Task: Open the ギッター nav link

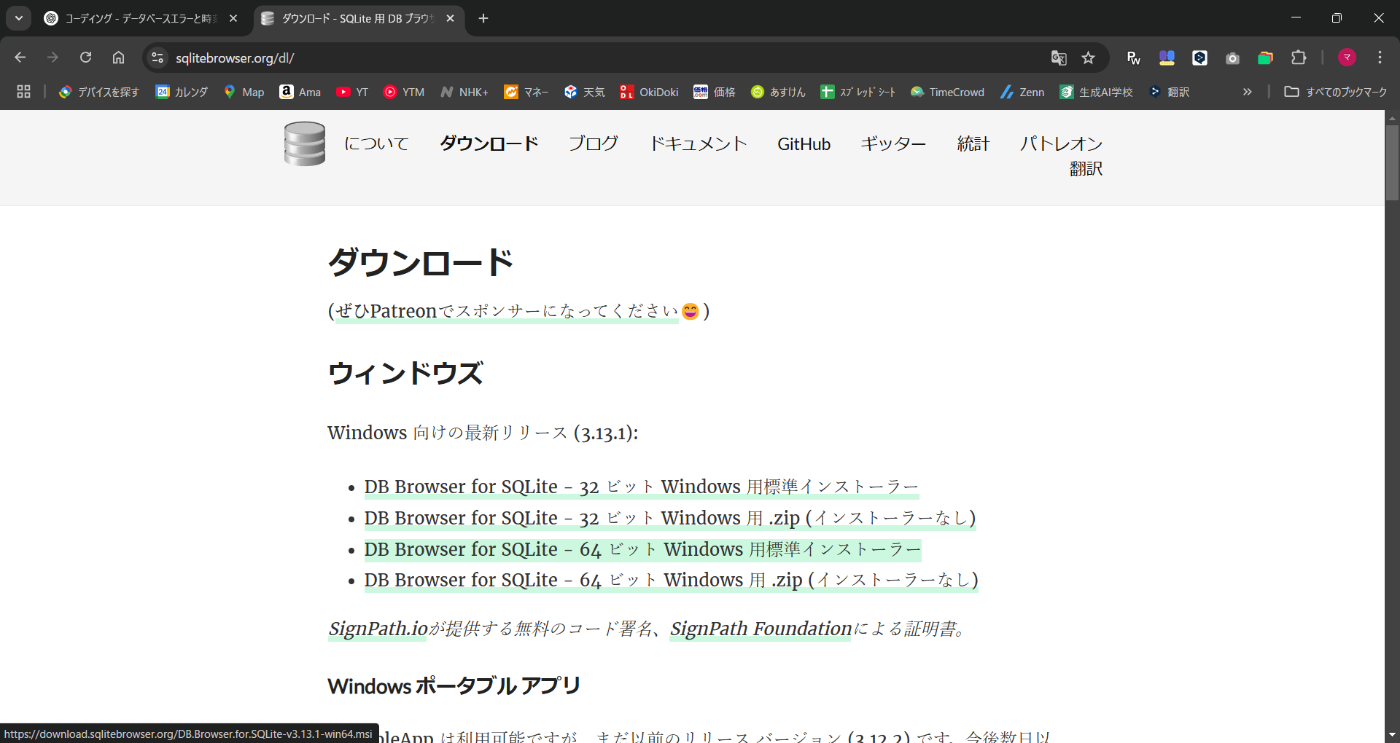Action: [893, 144]
